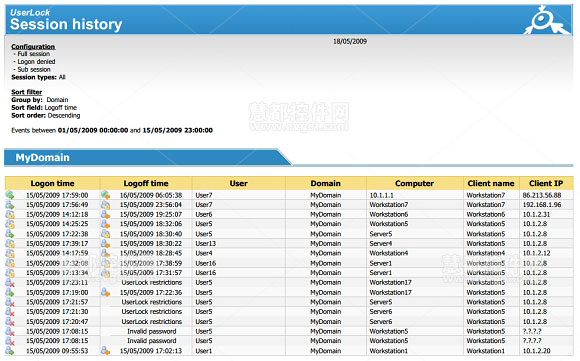The width and height of the screenshot is (580, 361).
Task: Click logoff icon beside 15/05/2009 19:25:07
Action: tap(105, 215)
